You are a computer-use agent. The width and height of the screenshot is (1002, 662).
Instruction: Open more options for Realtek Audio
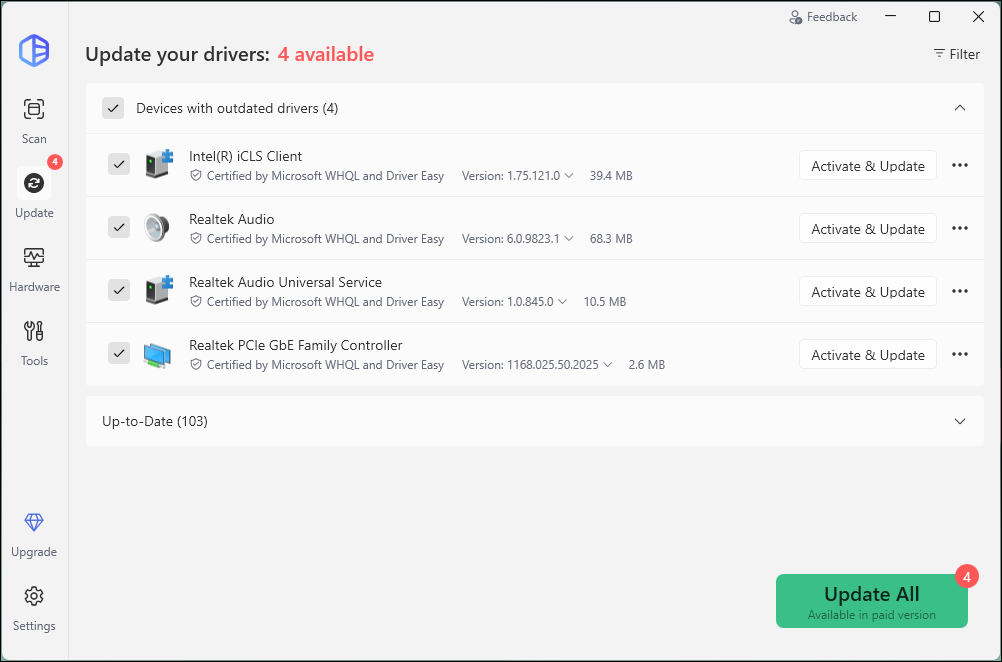[959, 229]
